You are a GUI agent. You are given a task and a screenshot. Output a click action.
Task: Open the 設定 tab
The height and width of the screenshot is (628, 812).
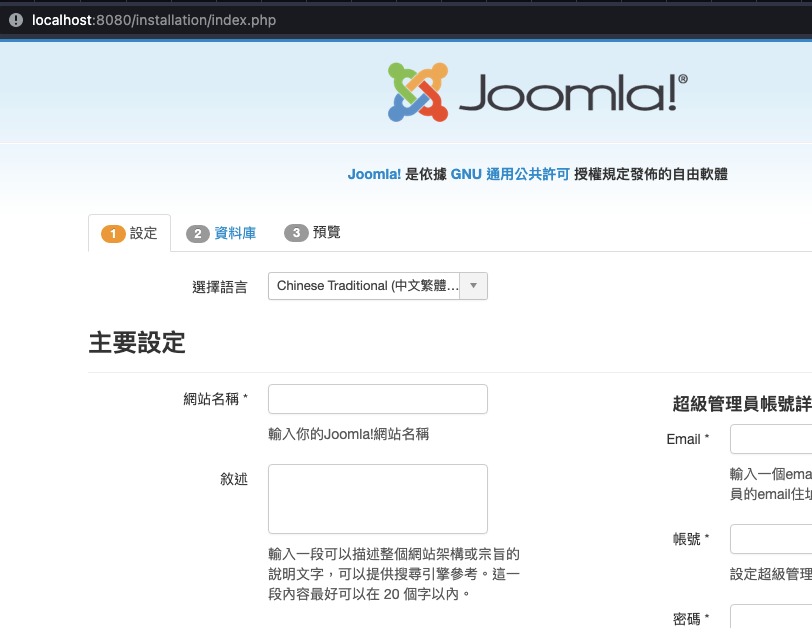129,233
